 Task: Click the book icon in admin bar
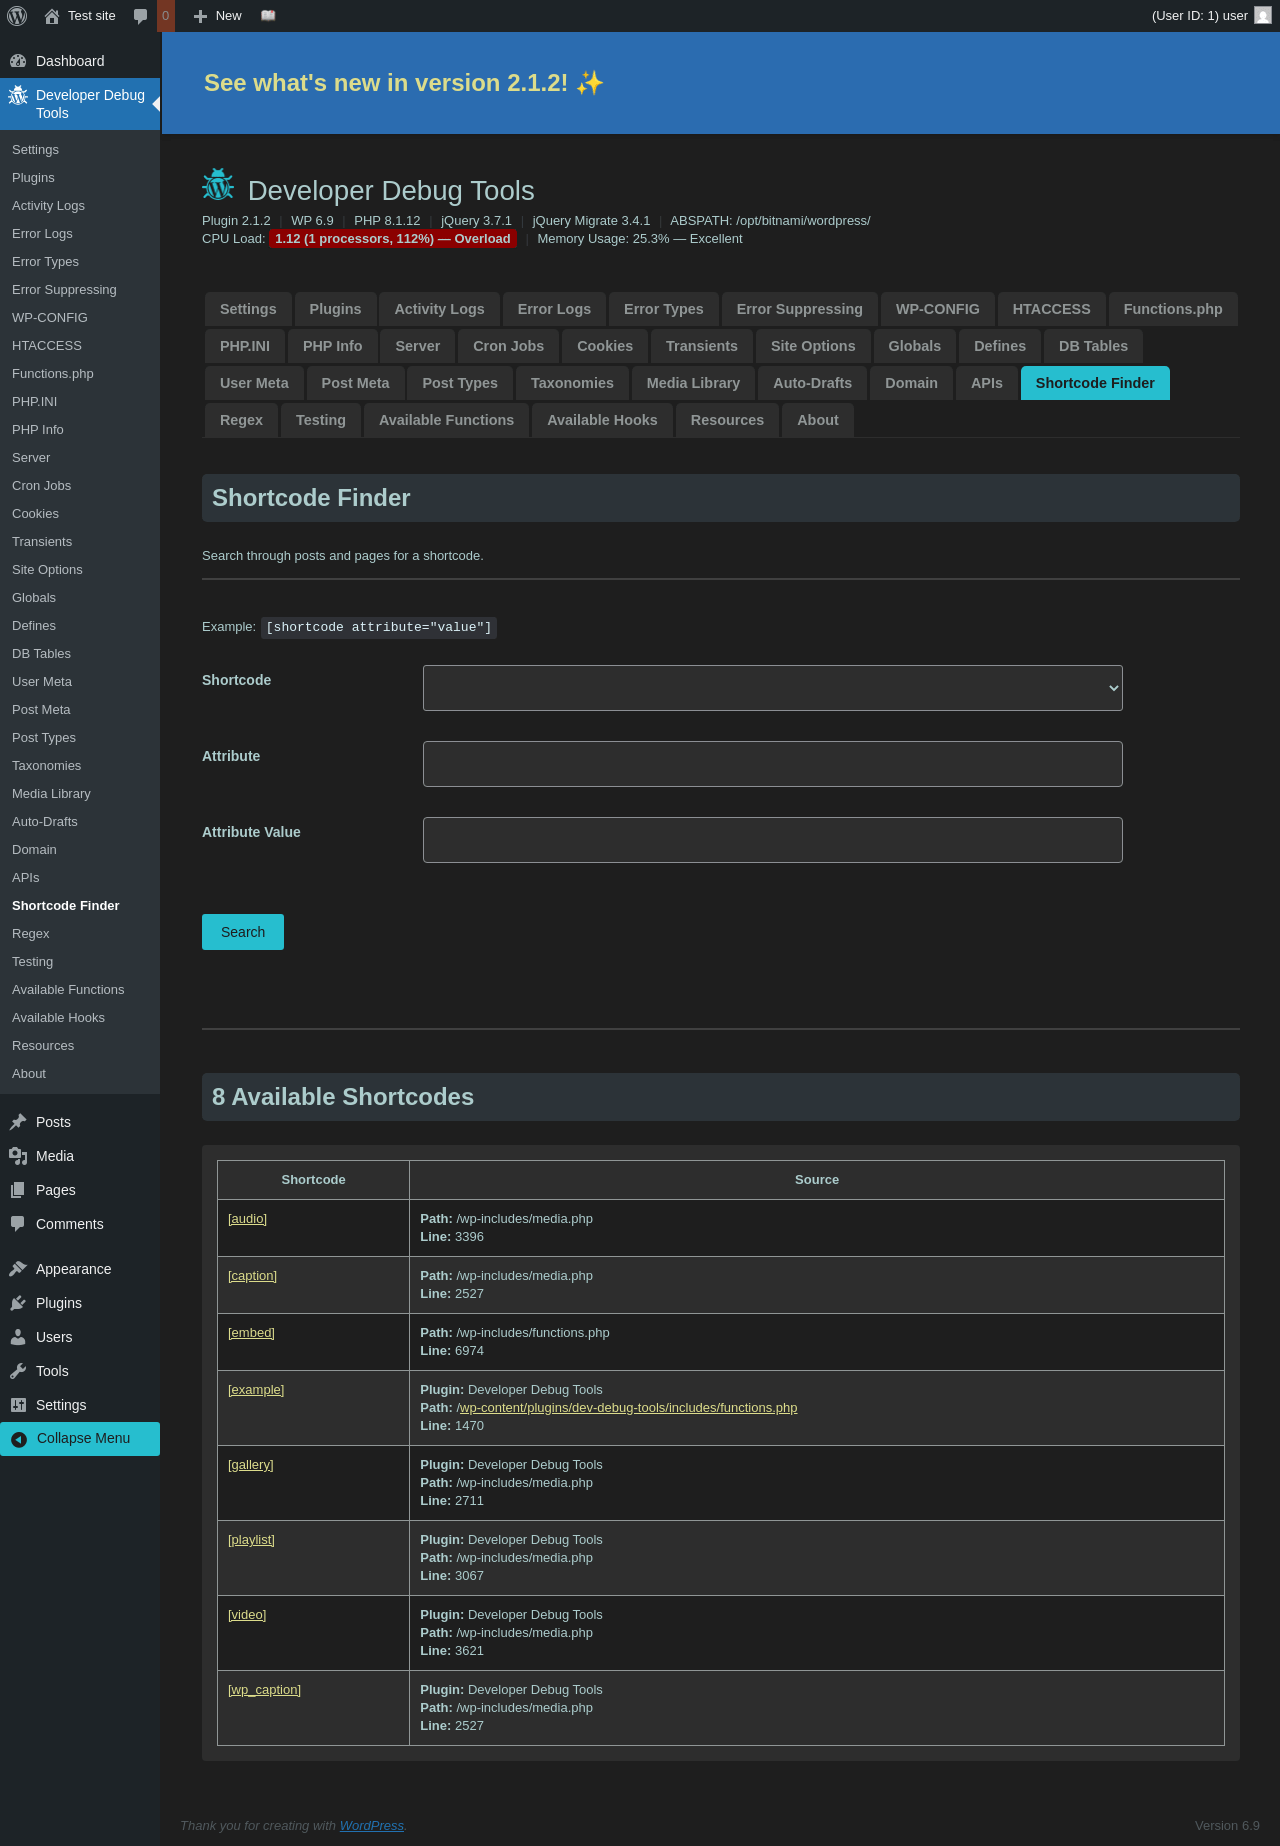[x=268, y=16]
